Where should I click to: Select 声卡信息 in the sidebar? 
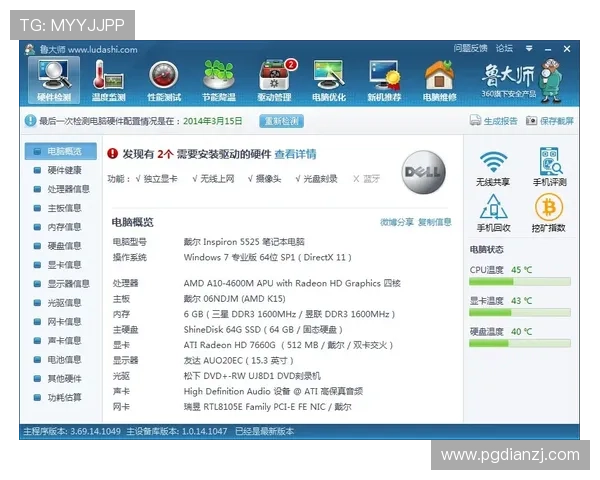[60, 341]
